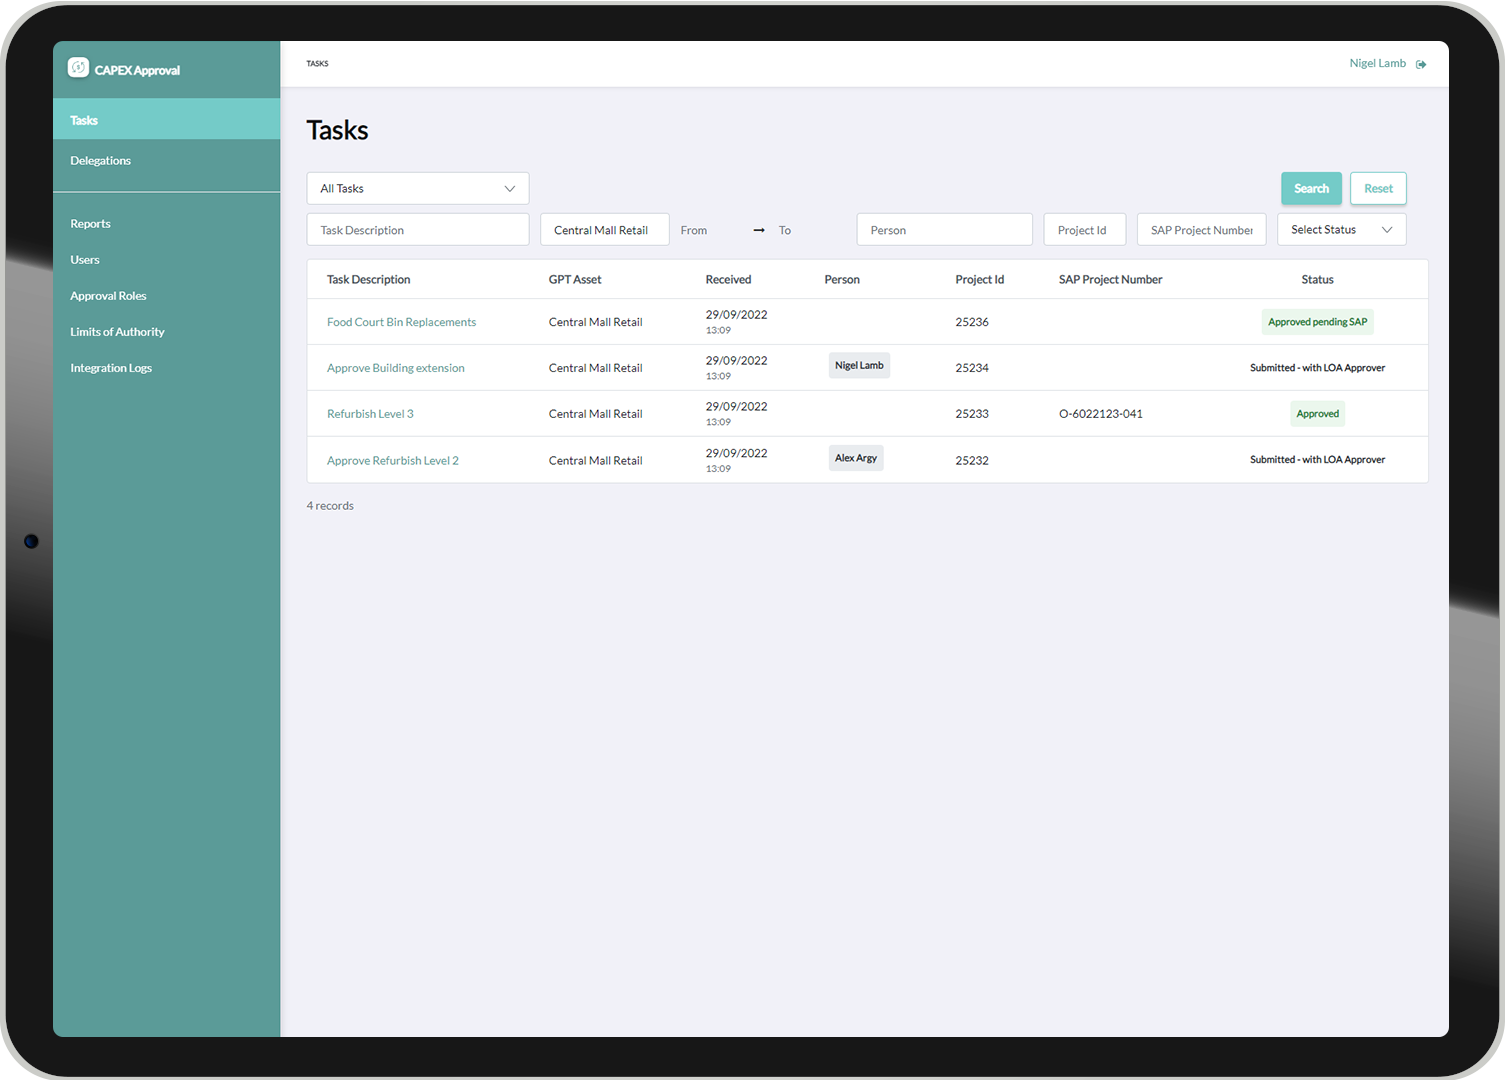The height and width of the screenshot is (1080, 1505).
Task: Click the Task Description column header
Action: [x=368, y=280]
